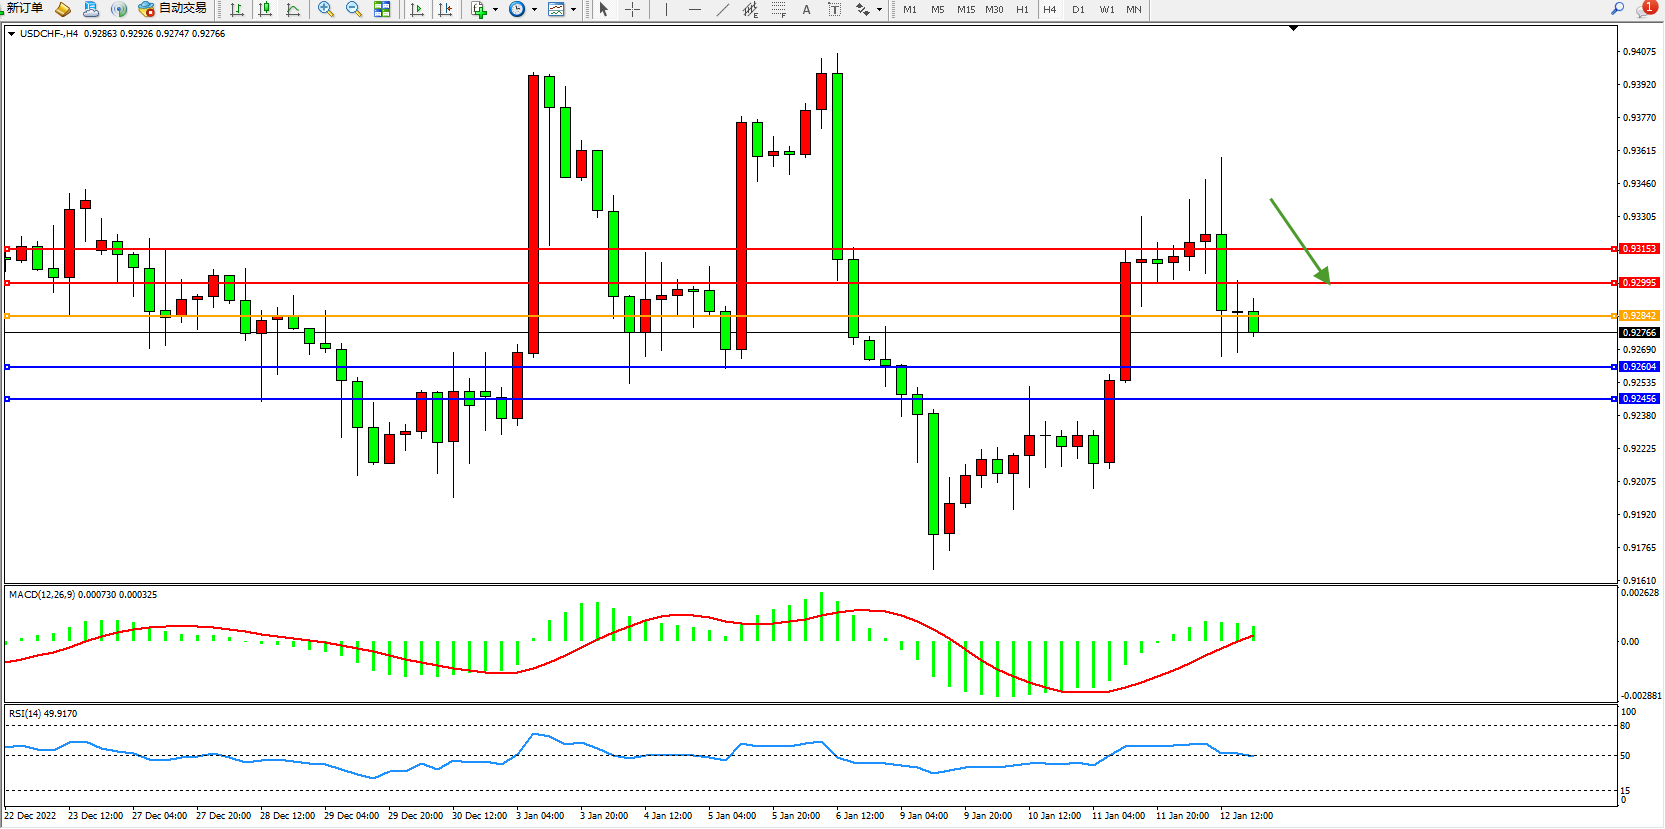
Task: Click the Zoom Out magnifier icon
Action: tap(353, 9)
